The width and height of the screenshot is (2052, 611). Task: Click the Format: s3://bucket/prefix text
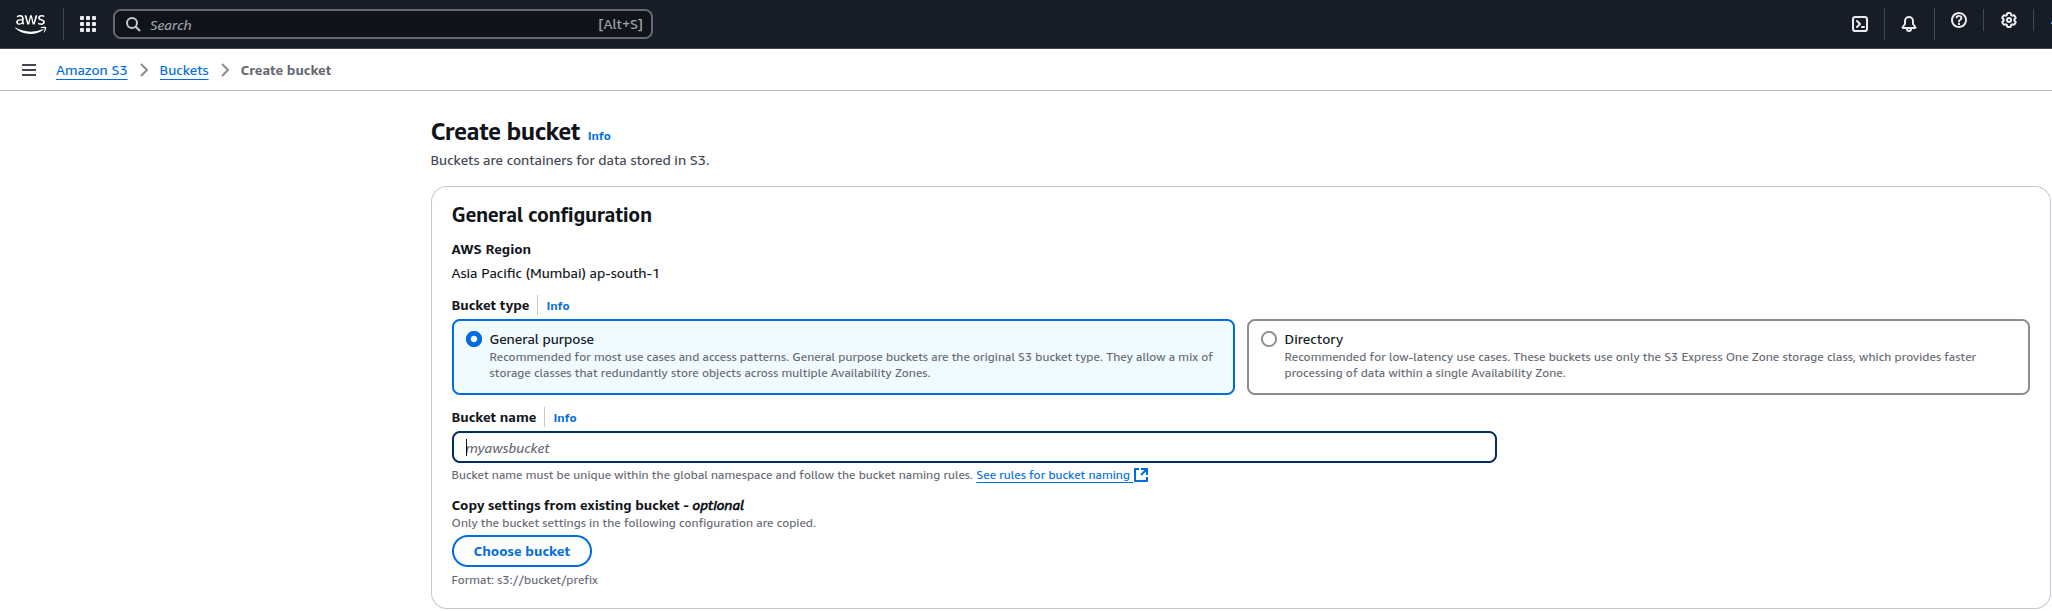coord(525,580)
